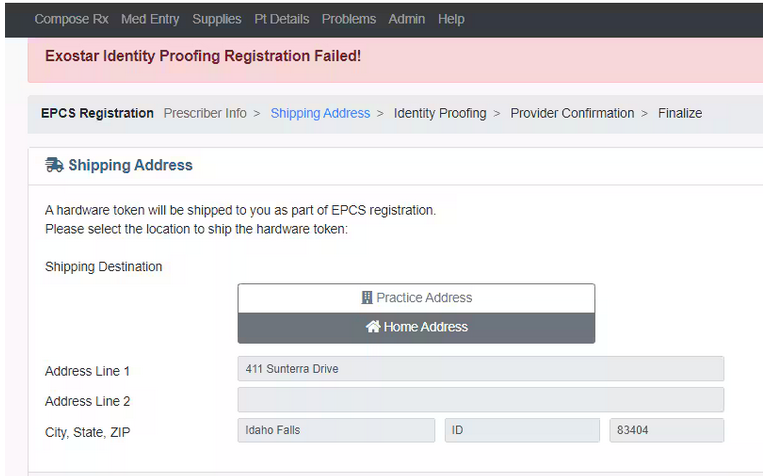The width and height of the screenshot is (775, 476).
Task: Open the Admin menu
Action: 406,19
